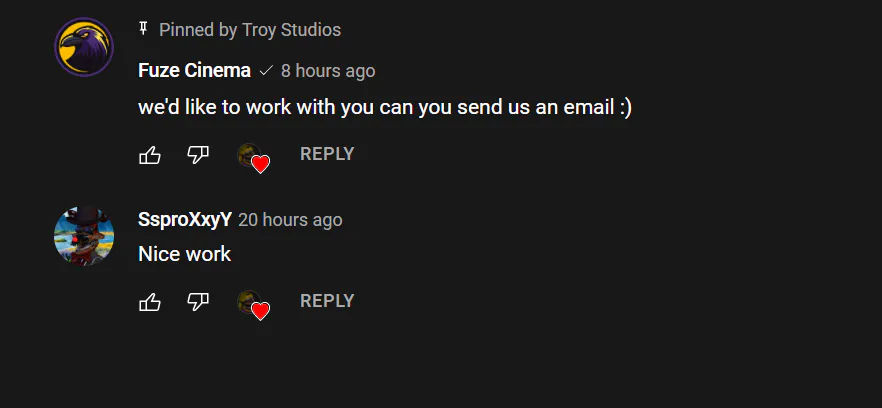Go to SsproXxyY's channel via the username

[184, 220]
